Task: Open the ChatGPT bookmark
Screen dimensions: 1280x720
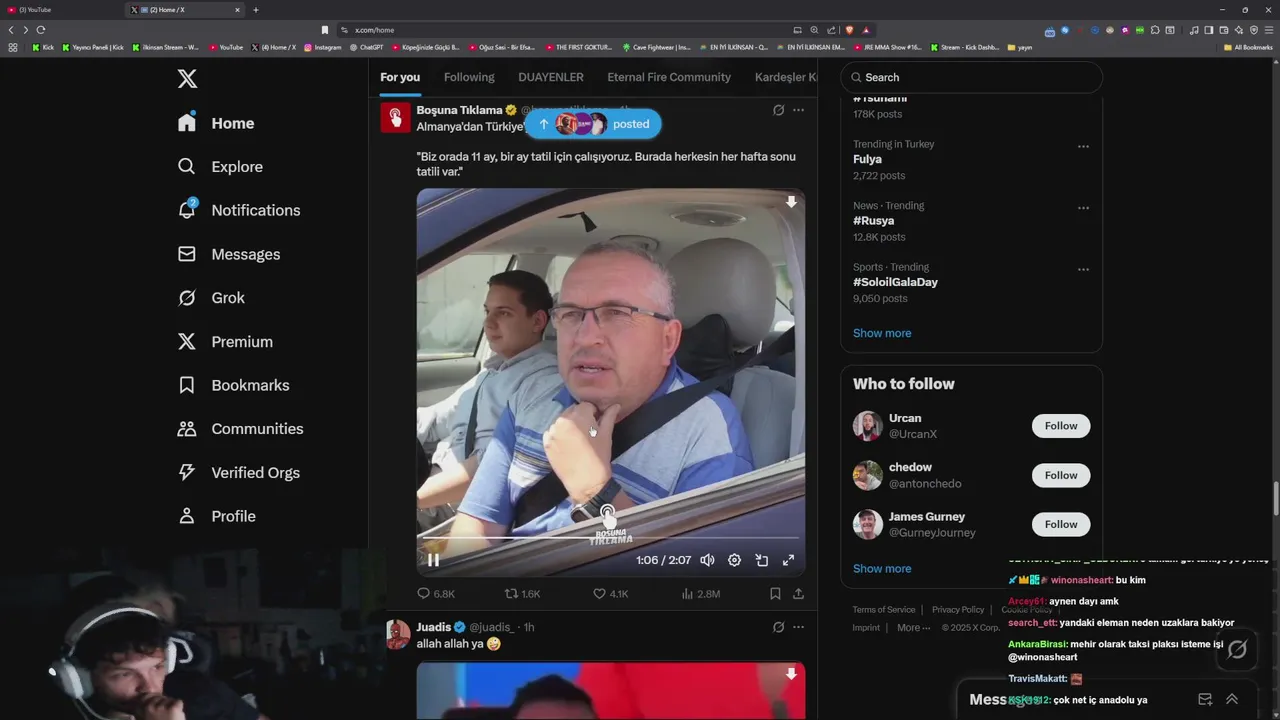Action: (x=367, y=47)
